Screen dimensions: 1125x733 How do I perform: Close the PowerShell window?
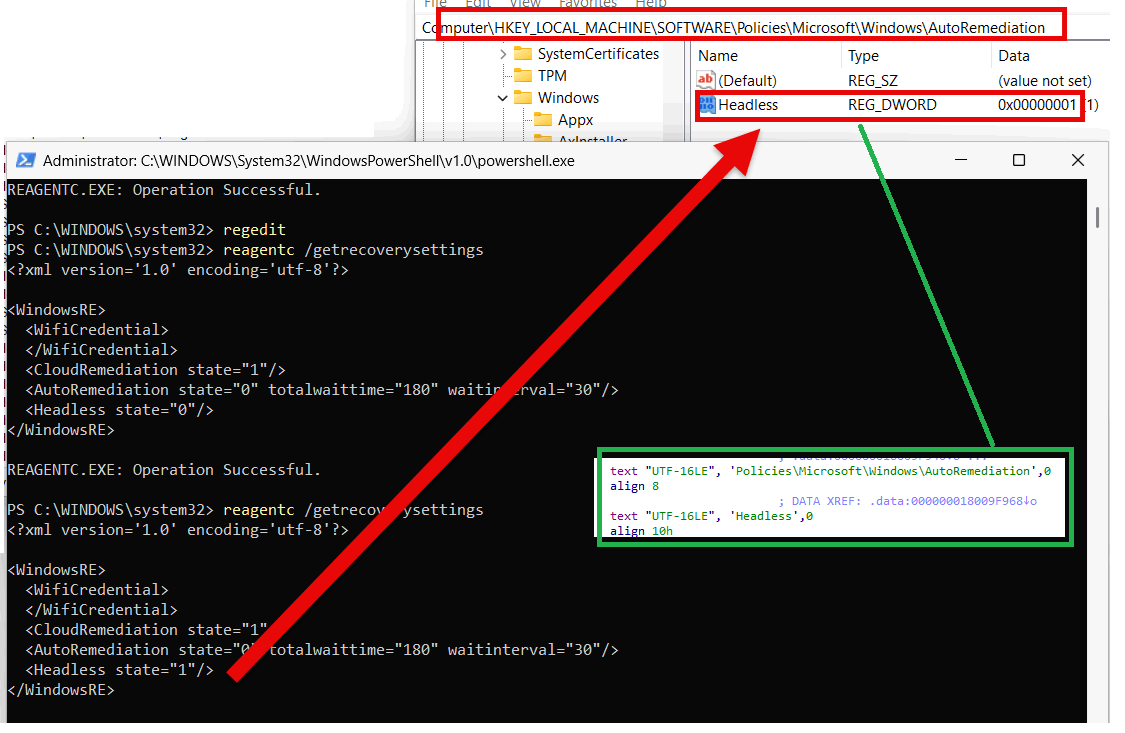(1078, 160)
